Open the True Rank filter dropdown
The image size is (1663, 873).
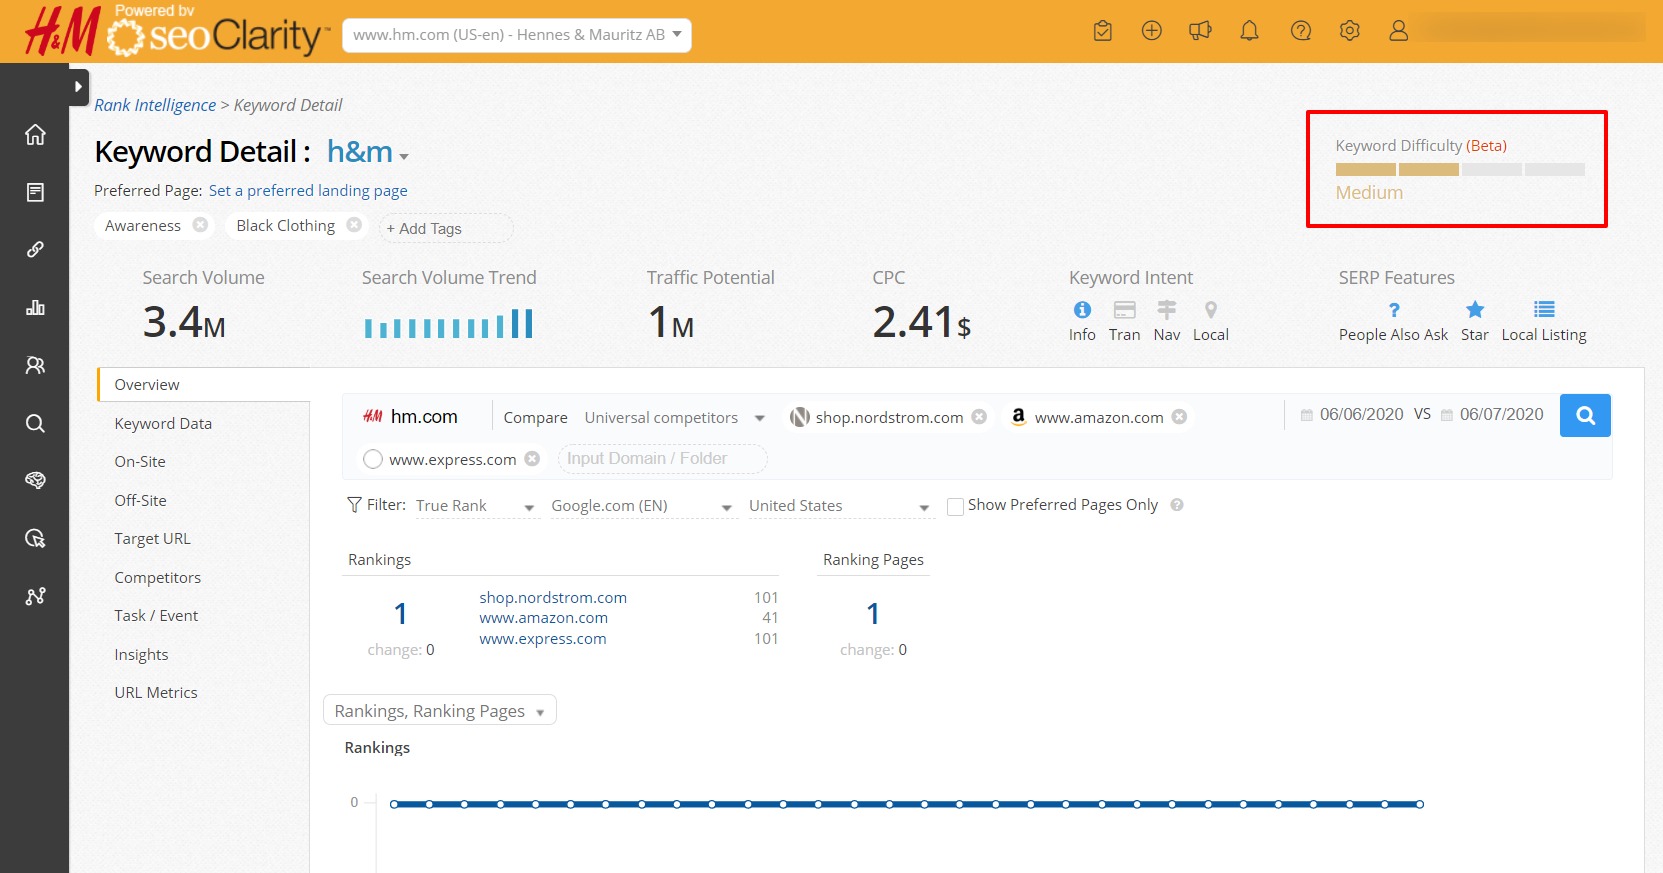pos(476,506)
